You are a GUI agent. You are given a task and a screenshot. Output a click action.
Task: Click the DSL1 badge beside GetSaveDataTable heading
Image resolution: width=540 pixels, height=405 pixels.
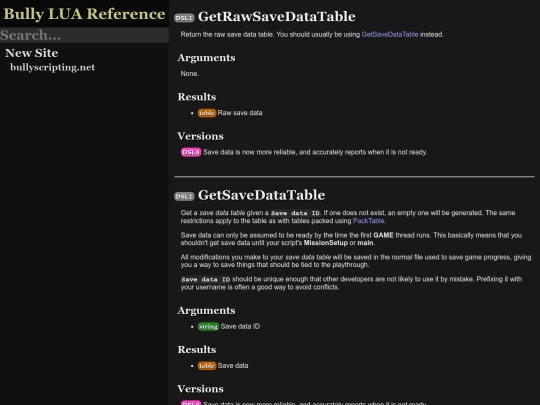184,196
